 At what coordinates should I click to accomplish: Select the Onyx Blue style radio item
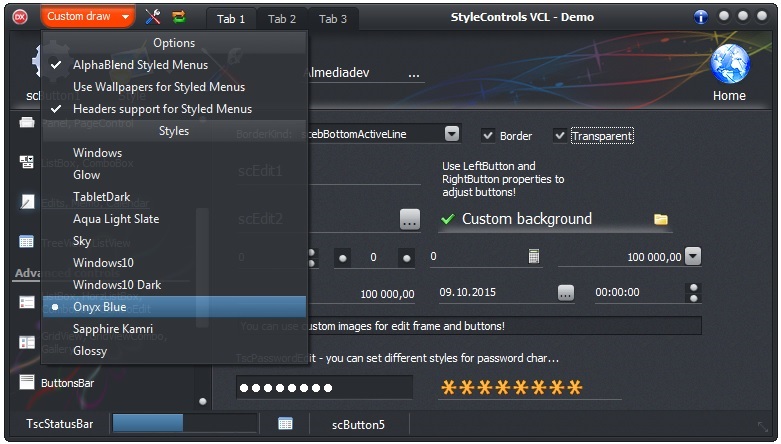[174, 307]
